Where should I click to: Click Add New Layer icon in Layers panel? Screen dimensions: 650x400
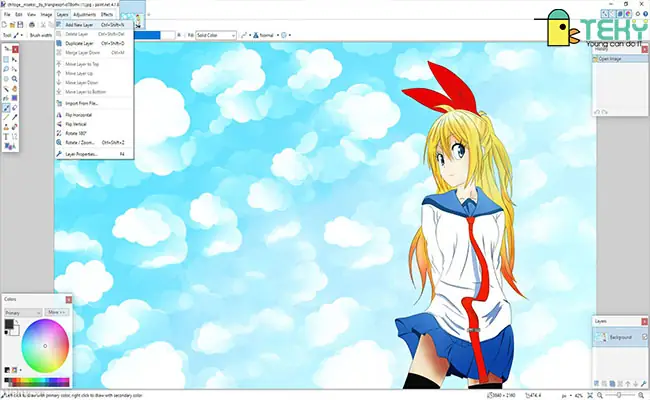pos(596,383)
